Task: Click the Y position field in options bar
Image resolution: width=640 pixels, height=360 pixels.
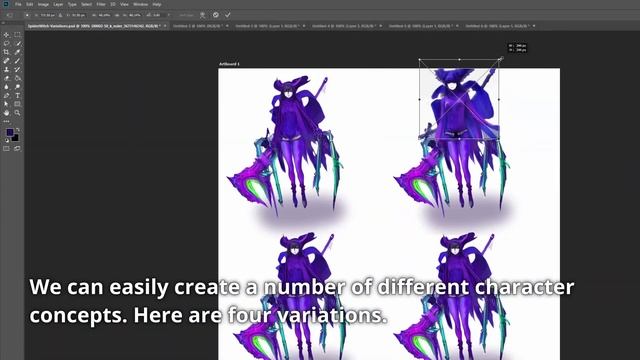Action: point(78,15)
